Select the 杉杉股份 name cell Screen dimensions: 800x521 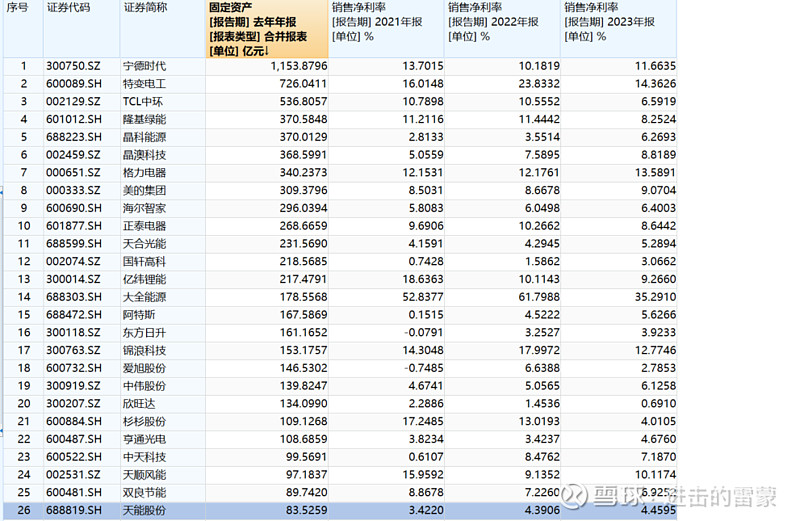tap(144, 421)
